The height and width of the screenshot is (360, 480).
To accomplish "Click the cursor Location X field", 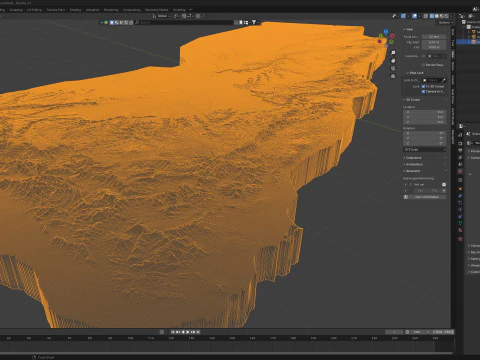I will pyautogui.click(x=425, y=112).
